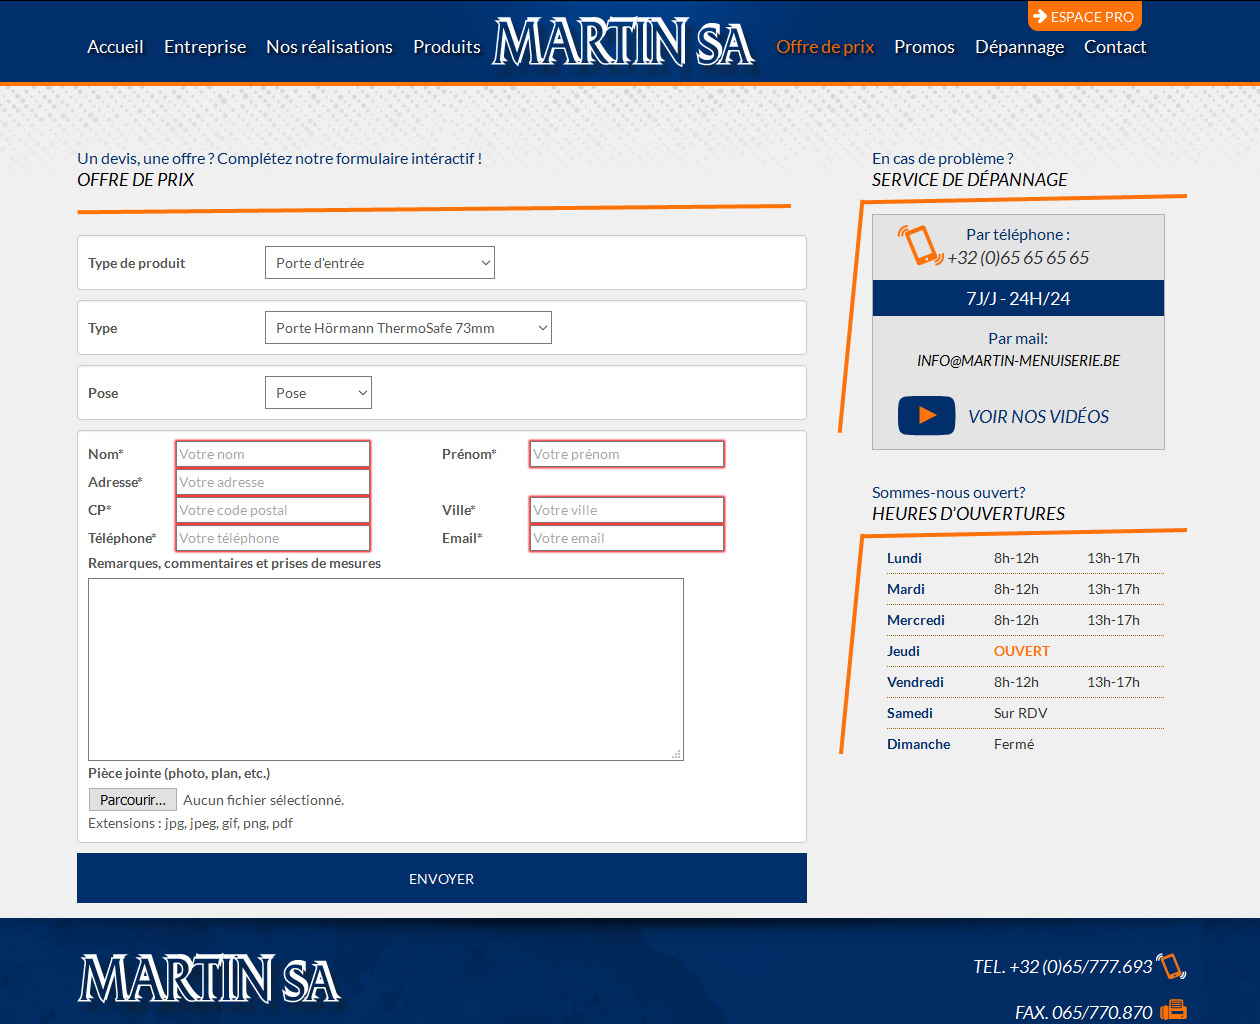Click the Aucun fichier sélectionné text
The width and height of the screenshot is (1260, 1024).
pyautogui.click(x=264, y=800)
